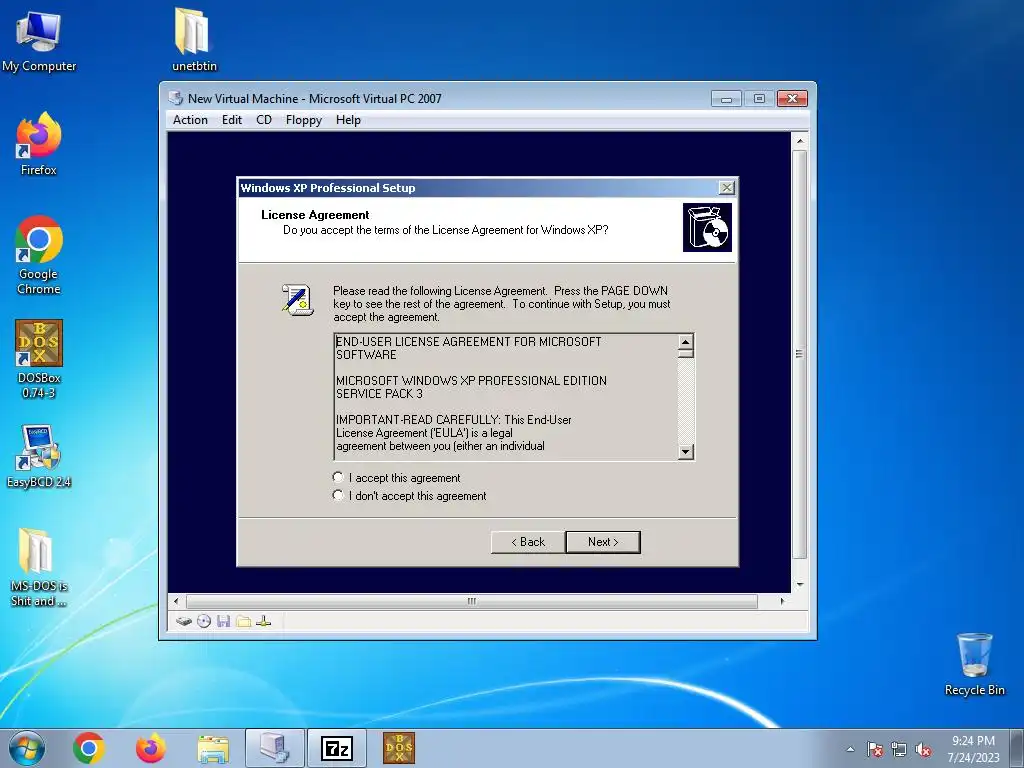Select the Google Chrome desktop shortcut
Image resolution: width=1024 pixels, height=768 pixels.
tap(39, 255)
